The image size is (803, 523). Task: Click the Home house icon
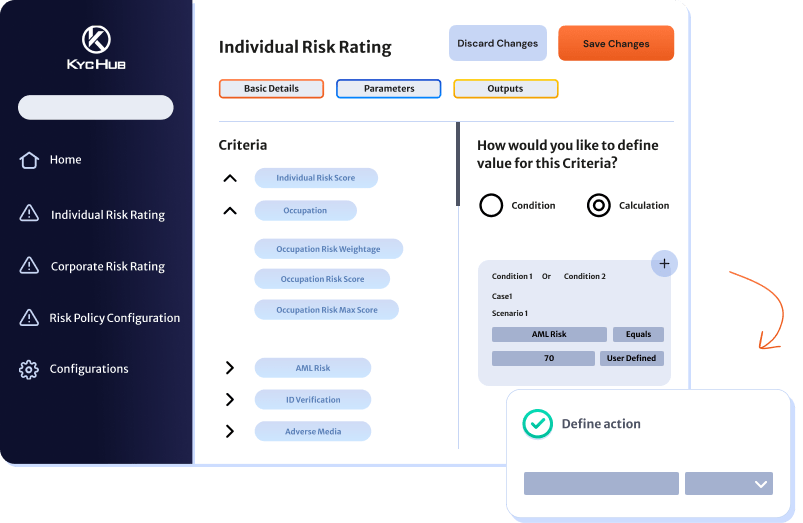click(29, 160)
